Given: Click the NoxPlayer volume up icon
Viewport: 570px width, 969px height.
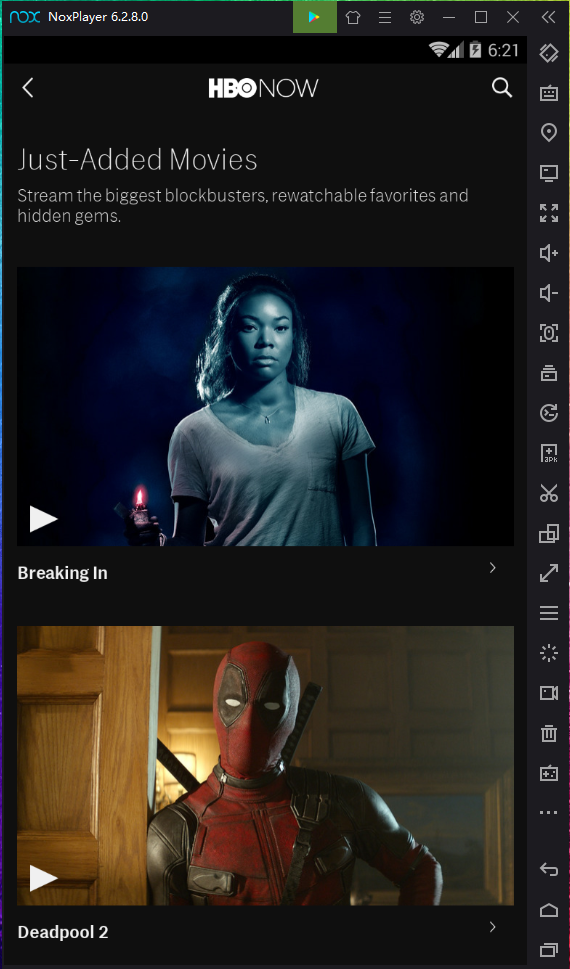Looking at the screenshot, I should [548, 253].
